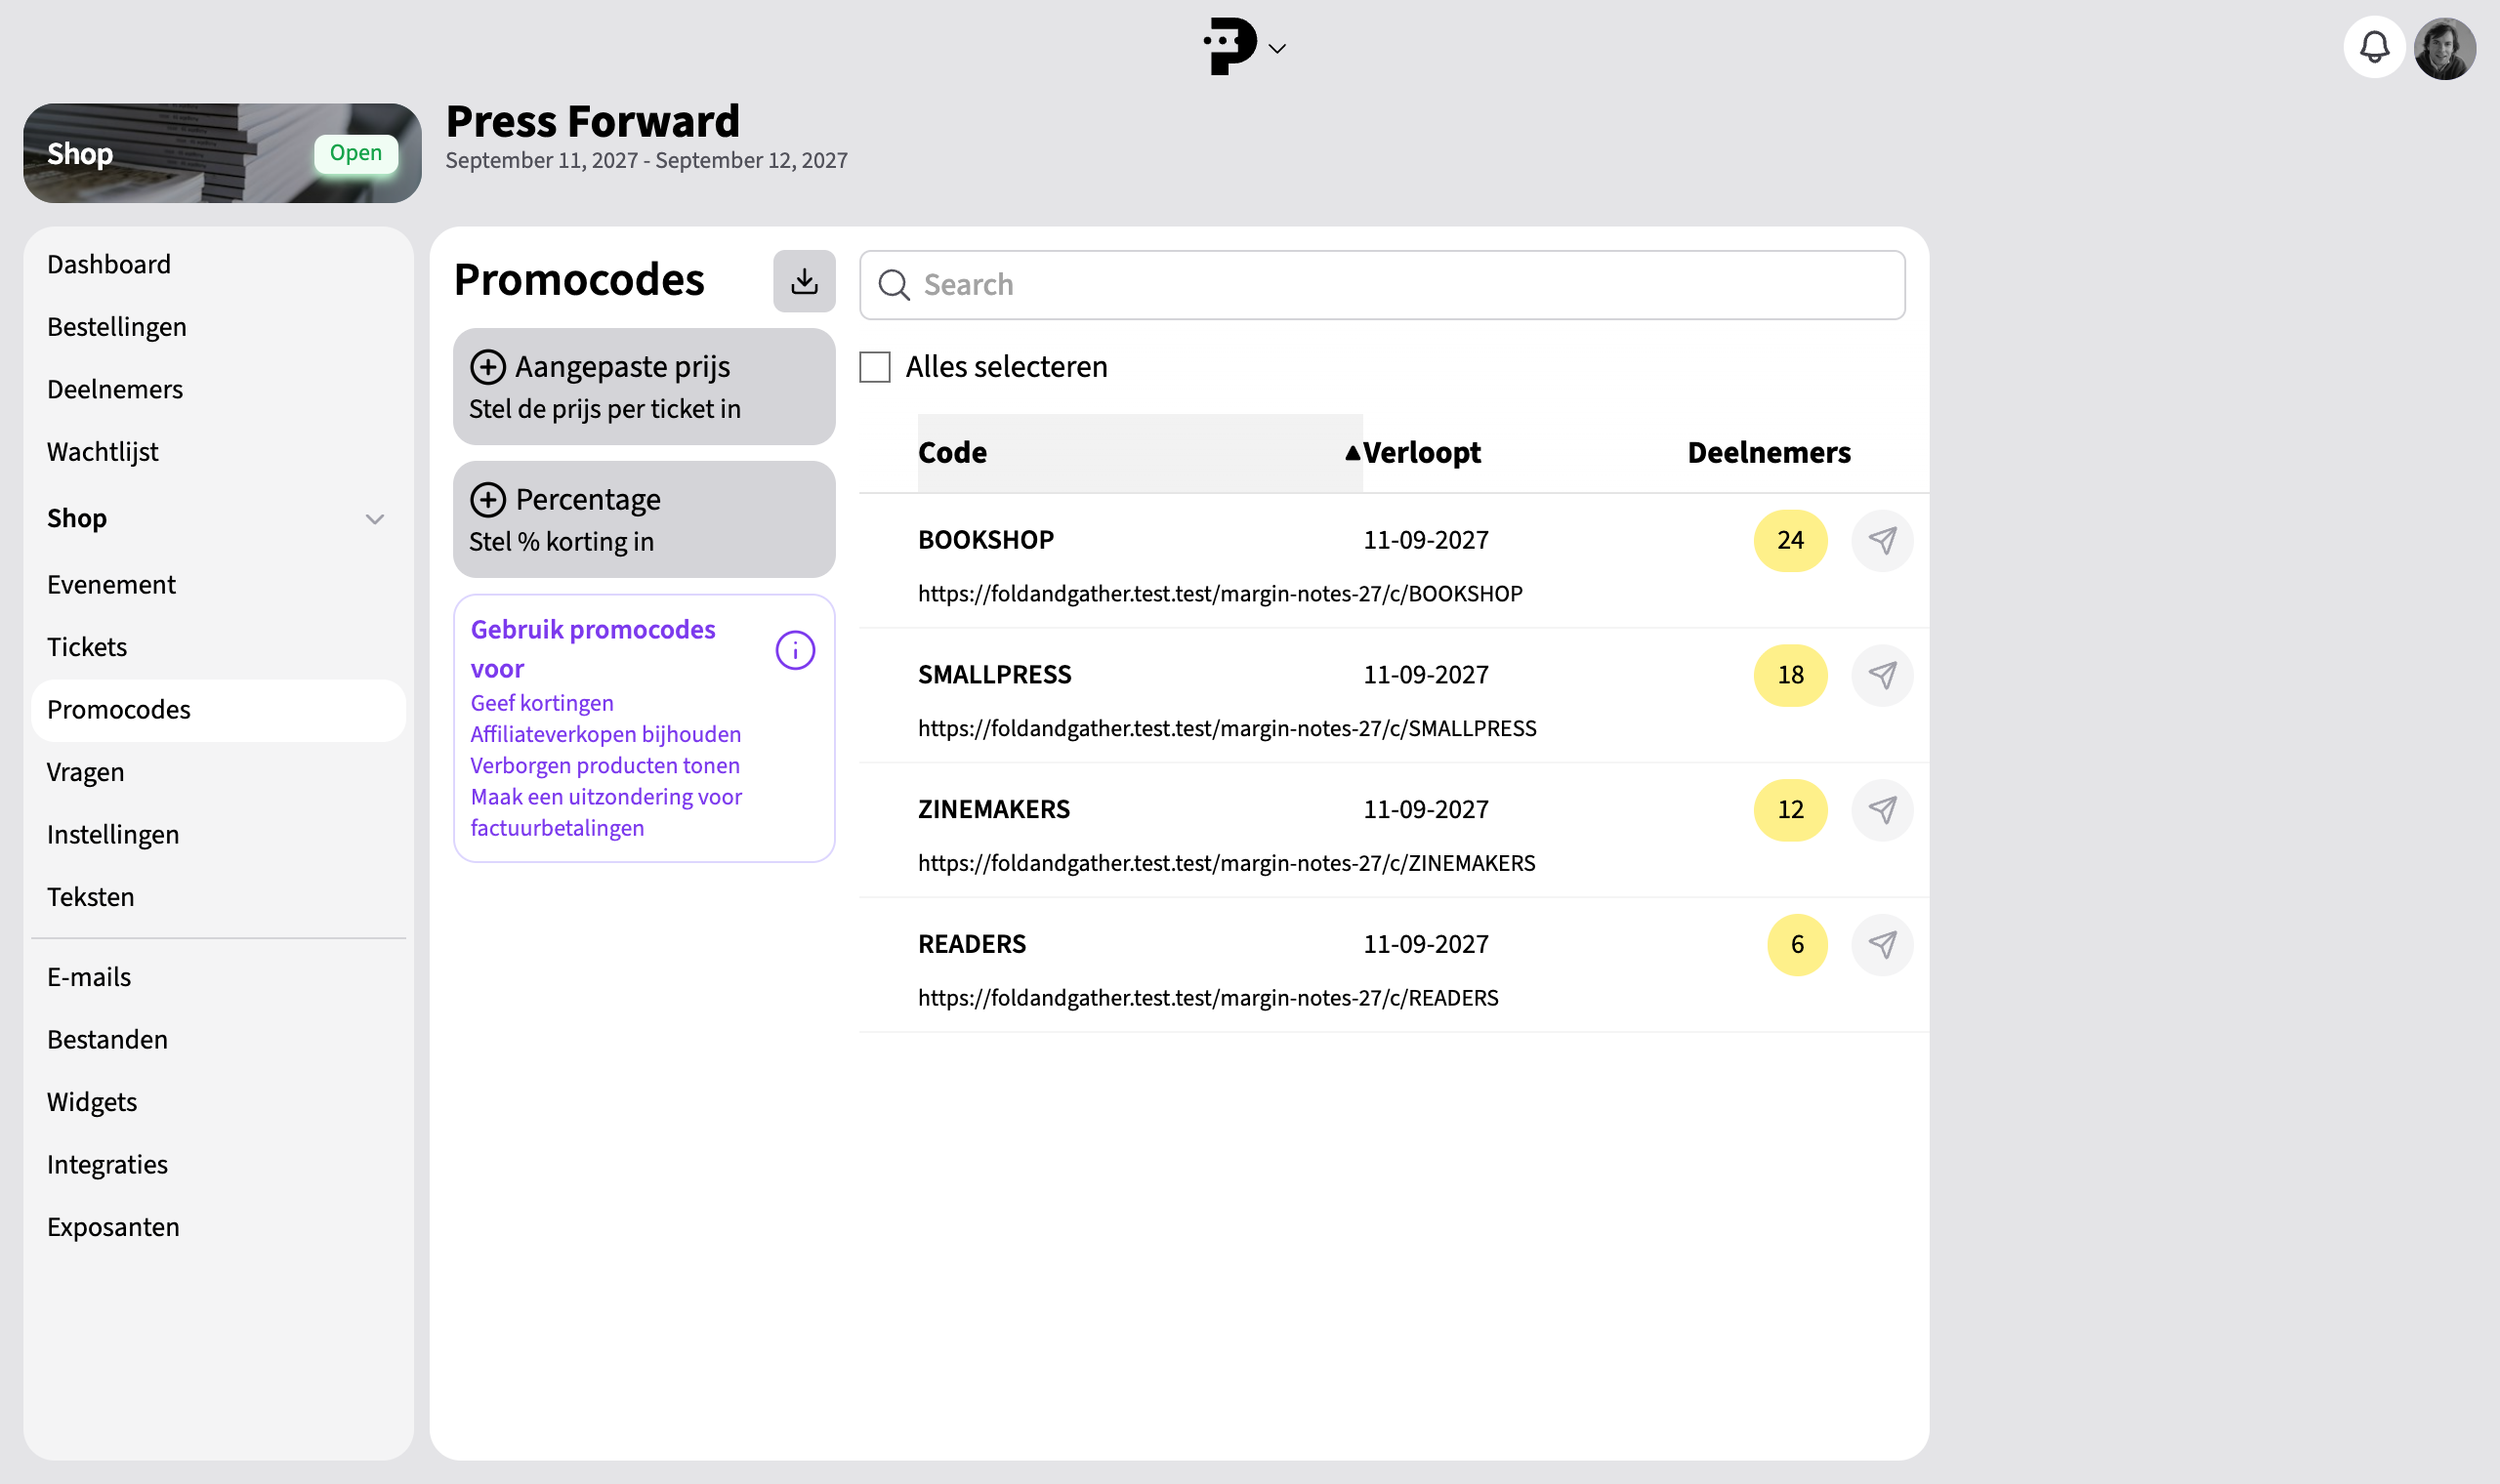2500x1484 pixels.
Task: Click the Verborgen producten tonen link
Action: [605, 765]
